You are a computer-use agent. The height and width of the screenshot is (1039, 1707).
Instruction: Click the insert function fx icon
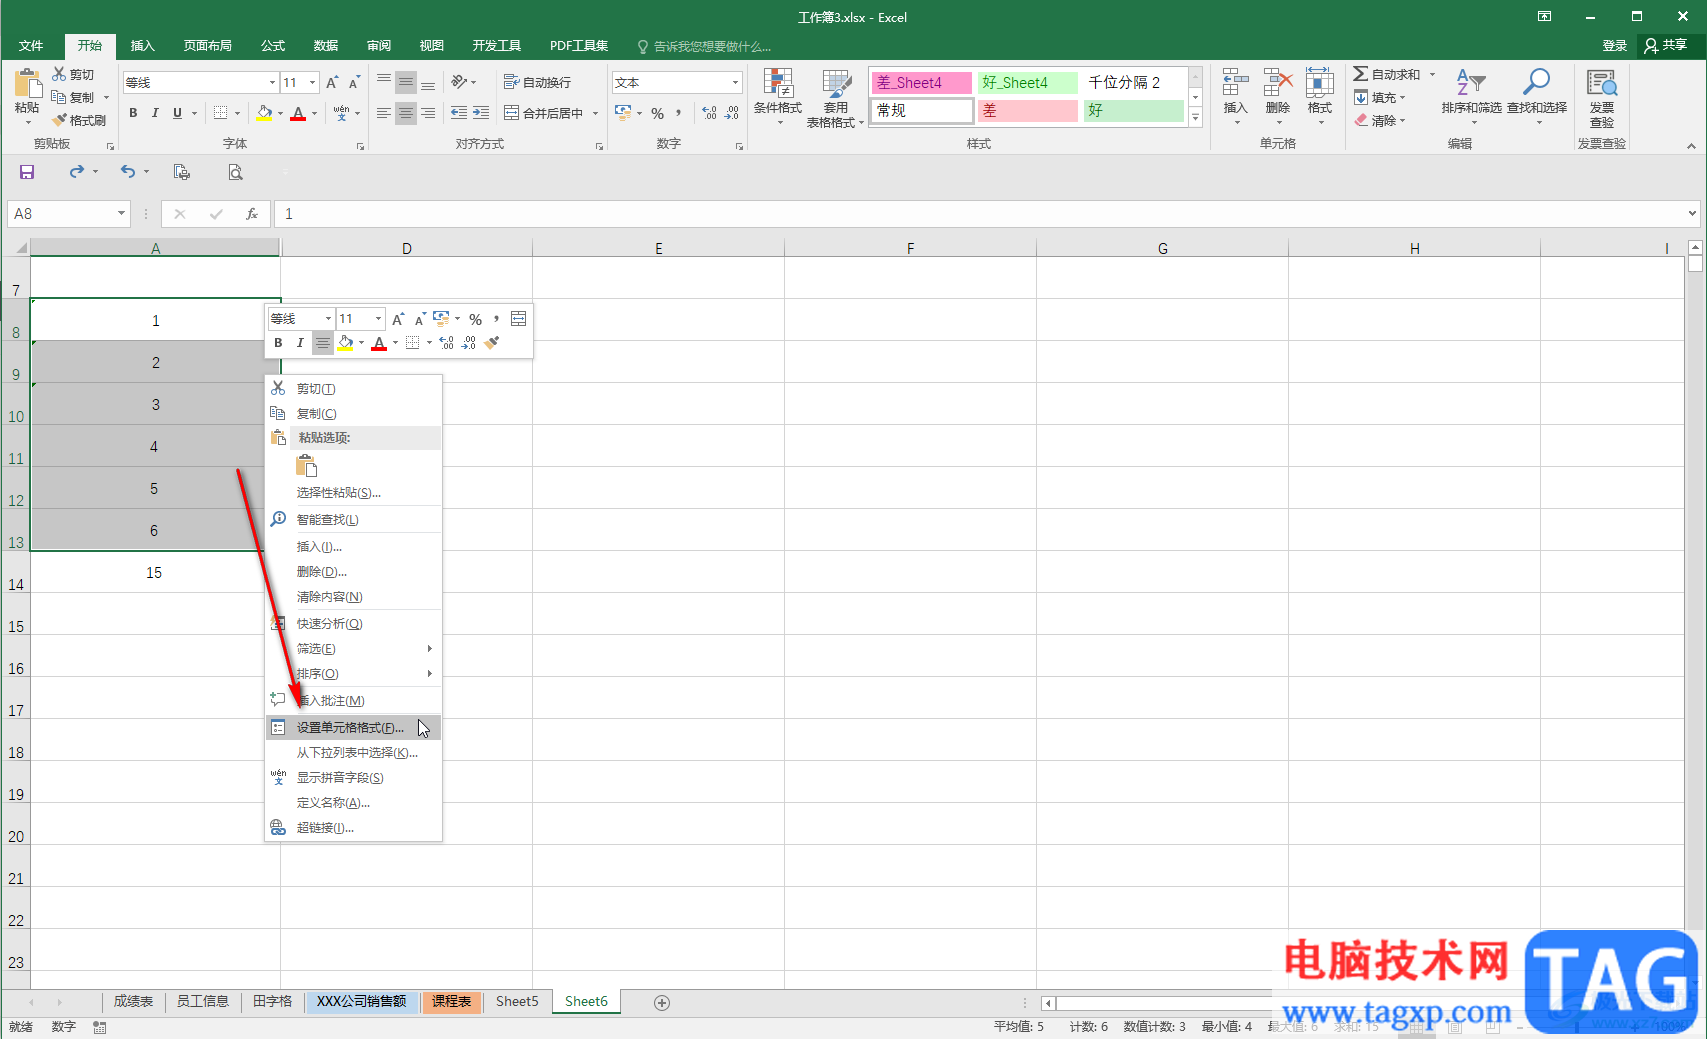click(x=252, y=214)
